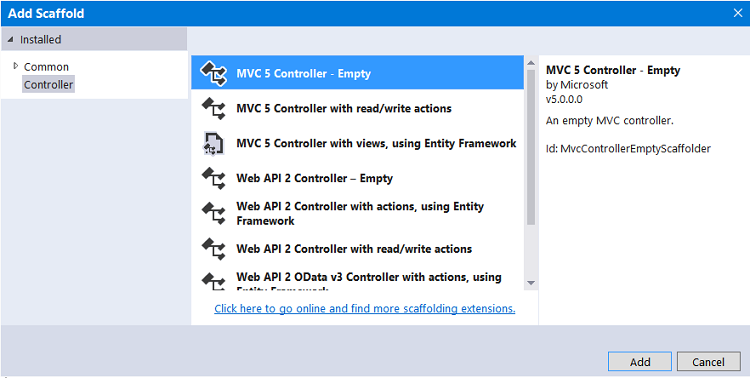Screen dimensions: 750x378
Task: Open the online scaffolding extensions link
Action: [364, 309]
